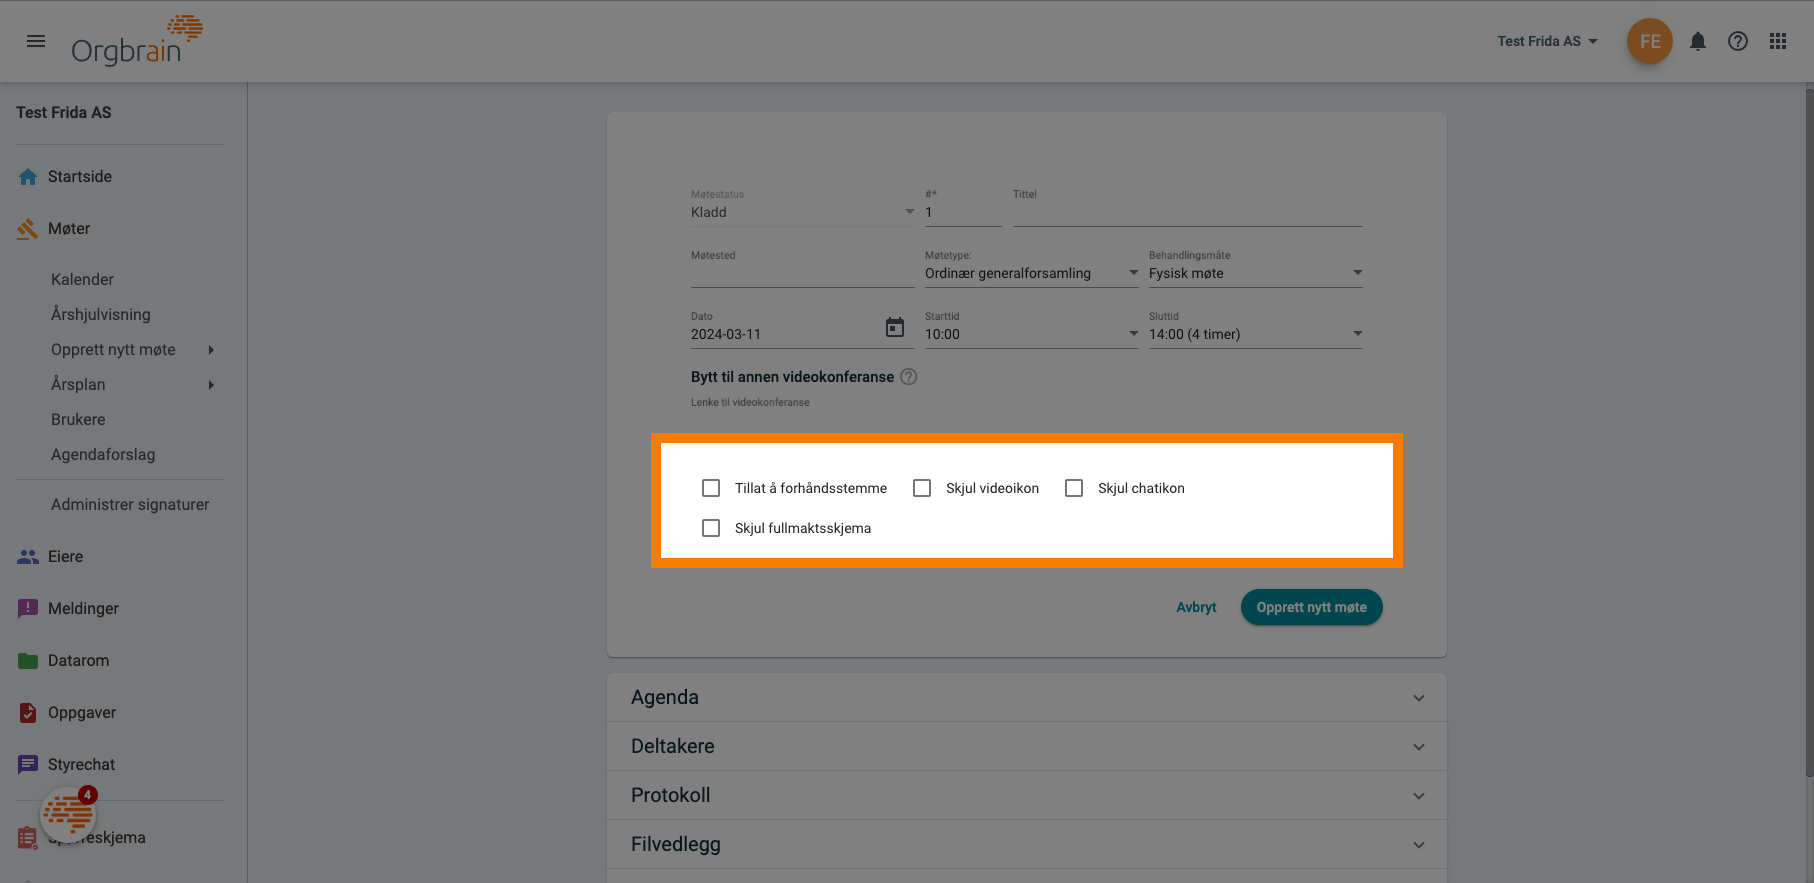Open Administrer signaturer in sidebar
Screen dimensions: 1814x883
tap(130, 505)
